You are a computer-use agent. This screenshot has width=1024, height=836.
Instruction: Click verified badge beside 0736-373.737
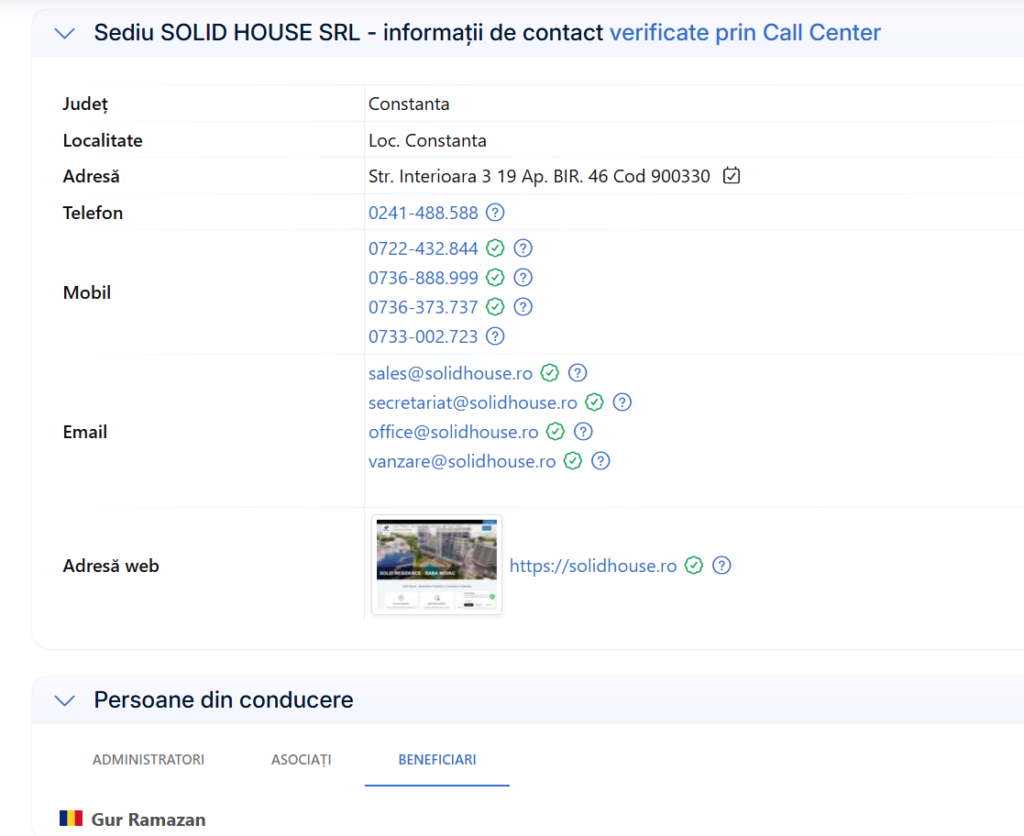tap(496, 306)
